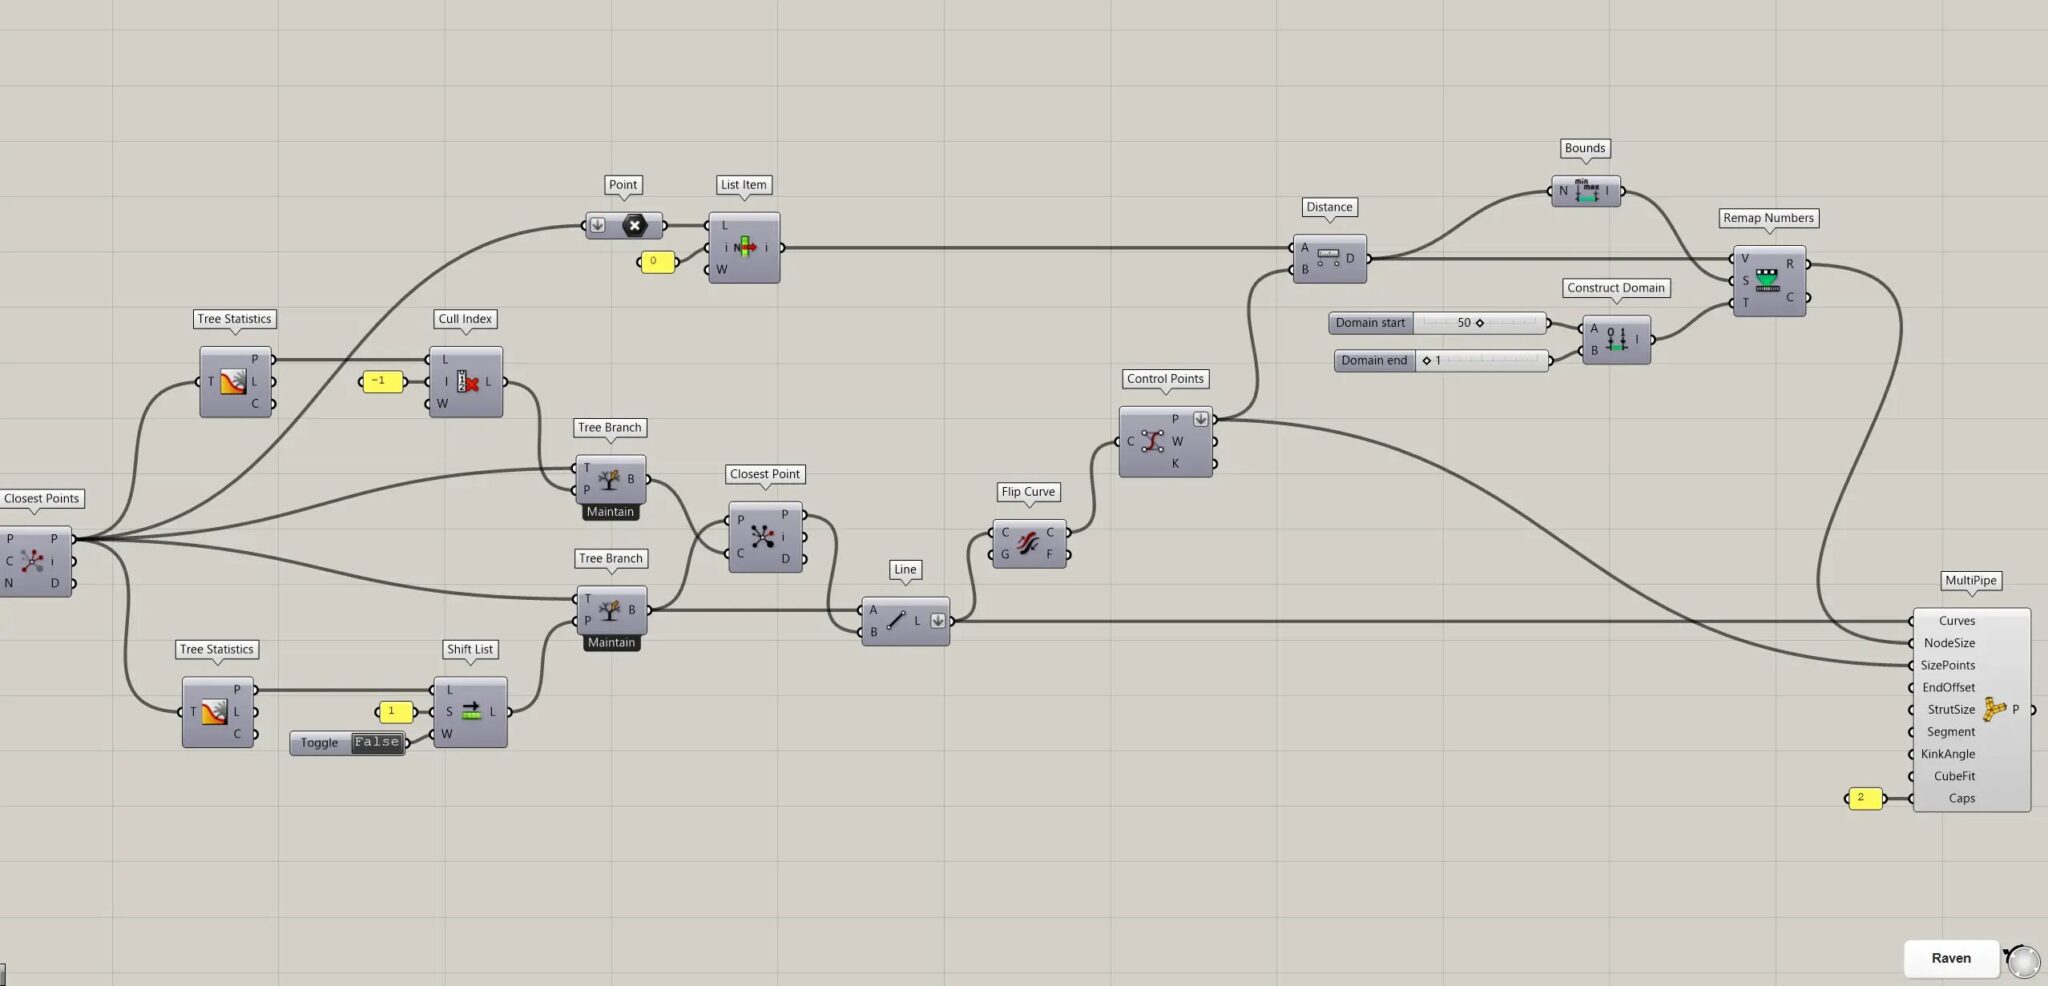The height and width of the screenshot is (986, 2048).
Task: Click the arrow badge on Line output
Action: pyautogui.click(x=937, y=621)
